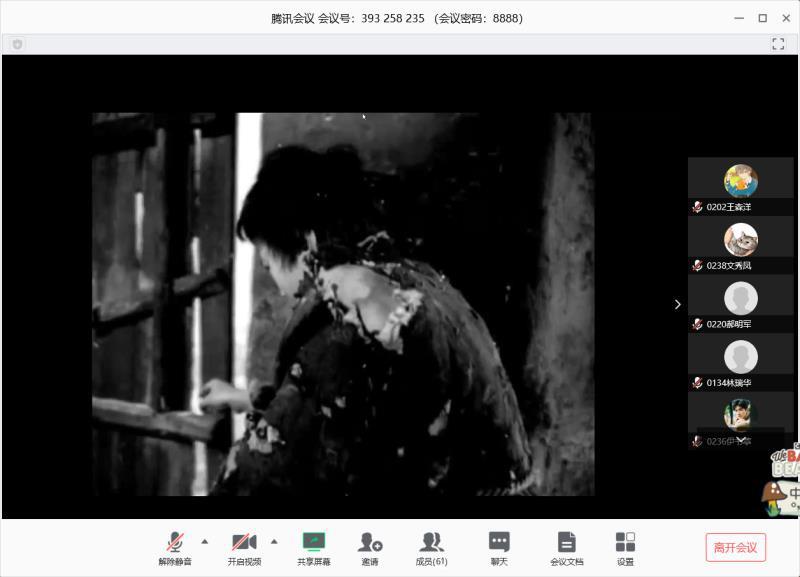Click participant name 0134林瑞华
Screen dimensions: 800x577
pos(729,383)
